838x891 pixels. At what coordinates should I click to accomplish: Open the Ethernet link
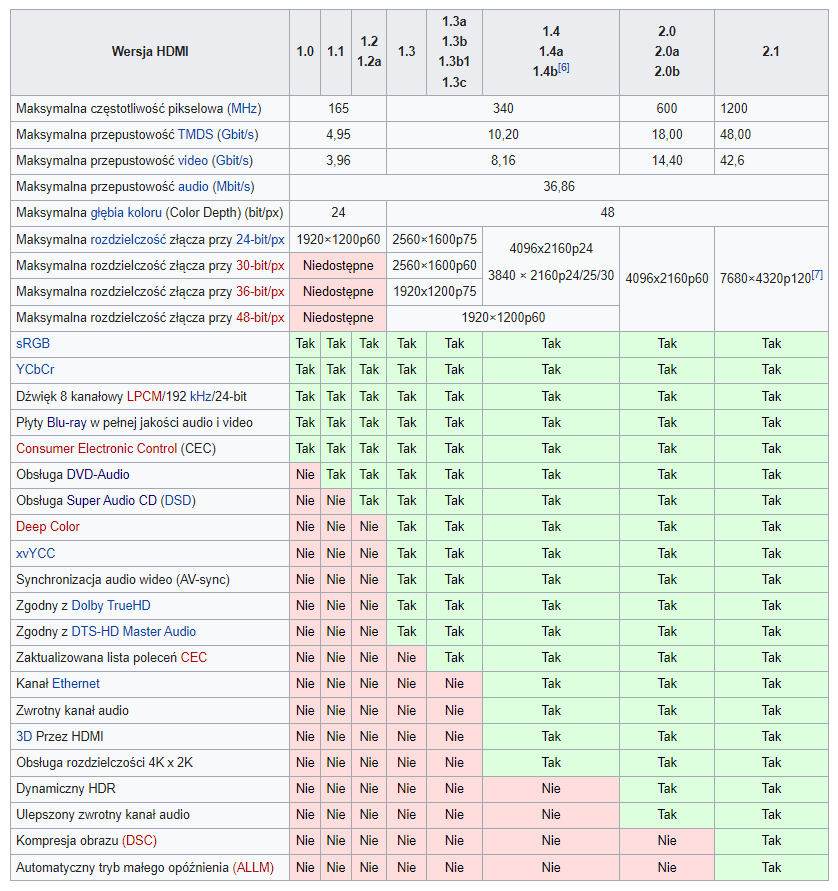click(x=76, y=684)
